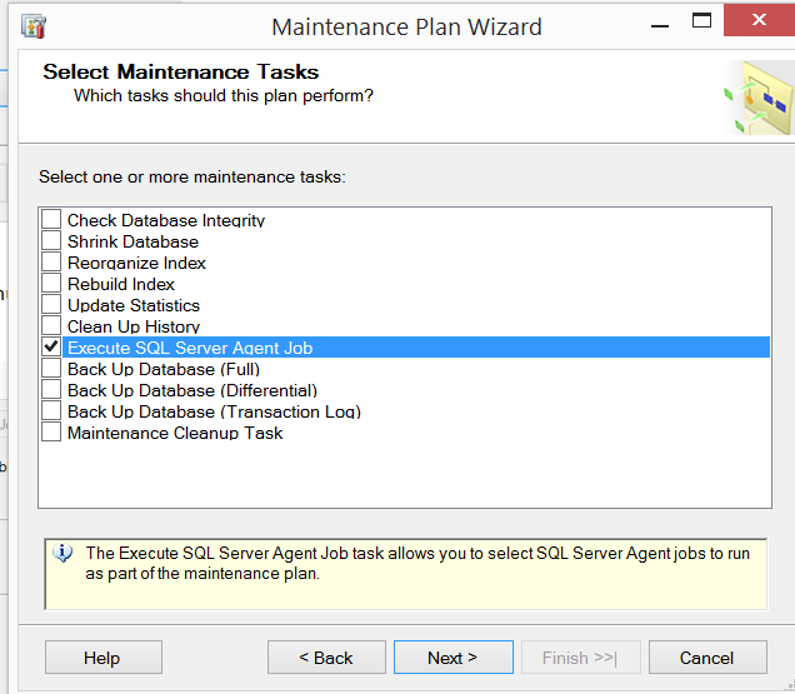Check the Clean Up History checkbox

(51, 326)
